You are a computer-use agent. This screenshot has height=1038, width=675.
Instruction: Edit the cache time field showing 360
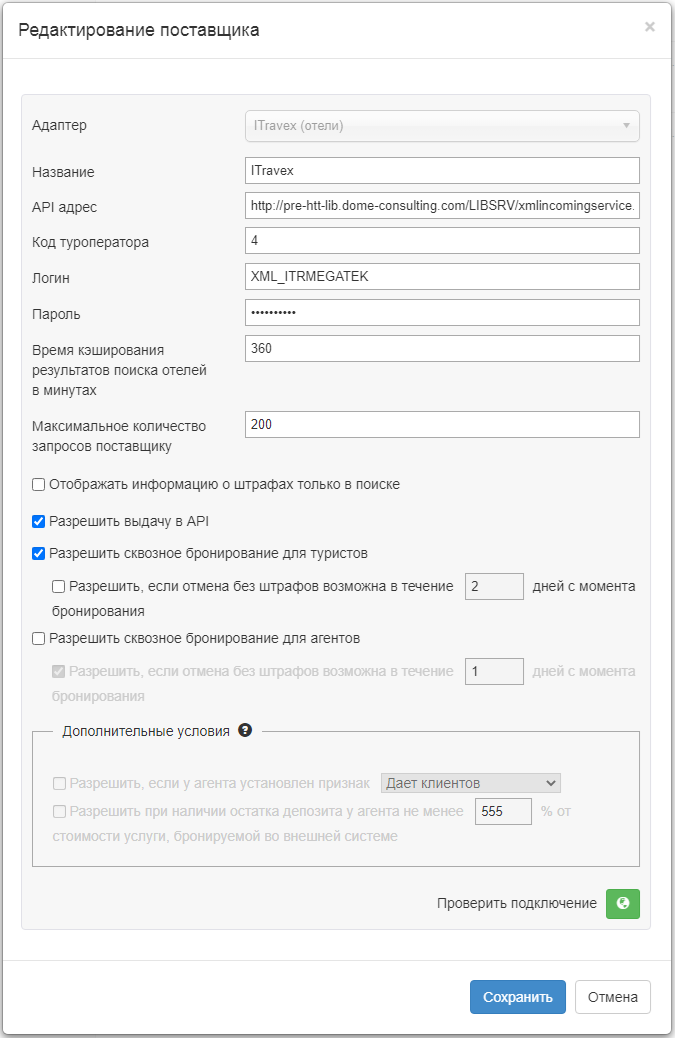click(x=442, y=348)
